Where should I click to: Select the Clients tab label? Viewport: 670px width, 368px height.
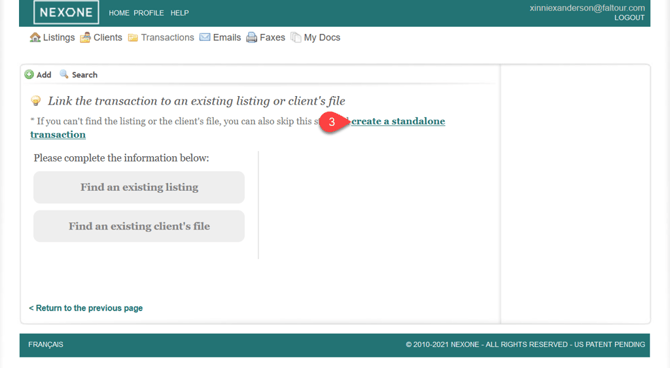(108, 38)
